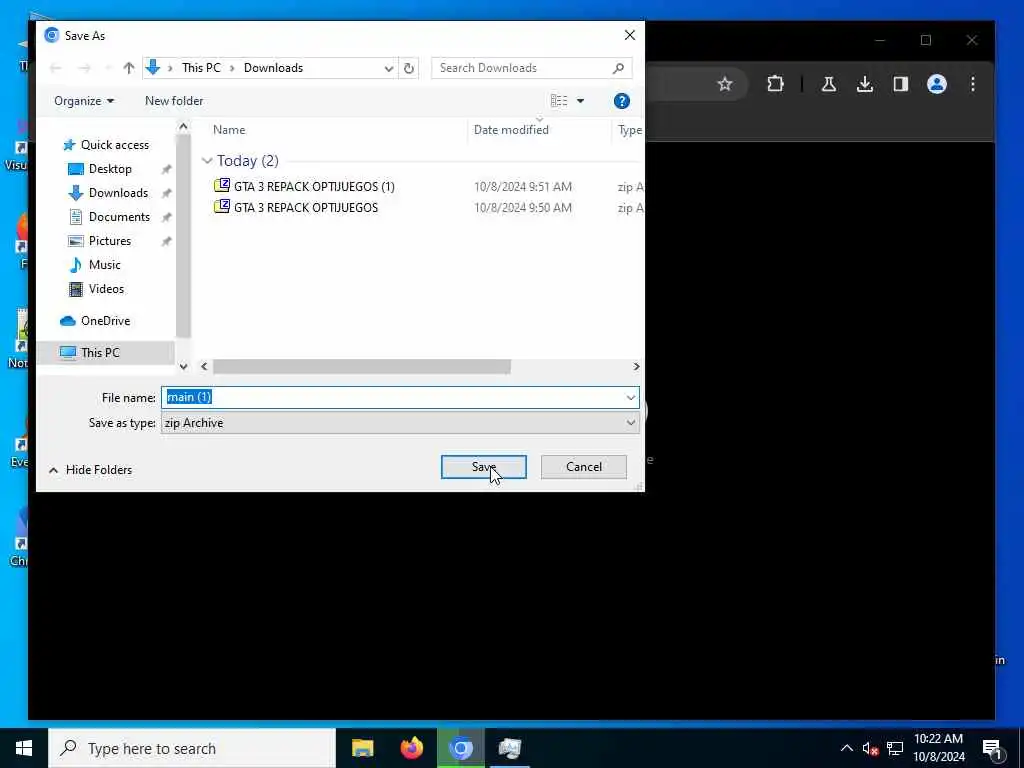1024x768 pixels.
Task: Go to Desktop in navigation pane
Action: [110, 168]
